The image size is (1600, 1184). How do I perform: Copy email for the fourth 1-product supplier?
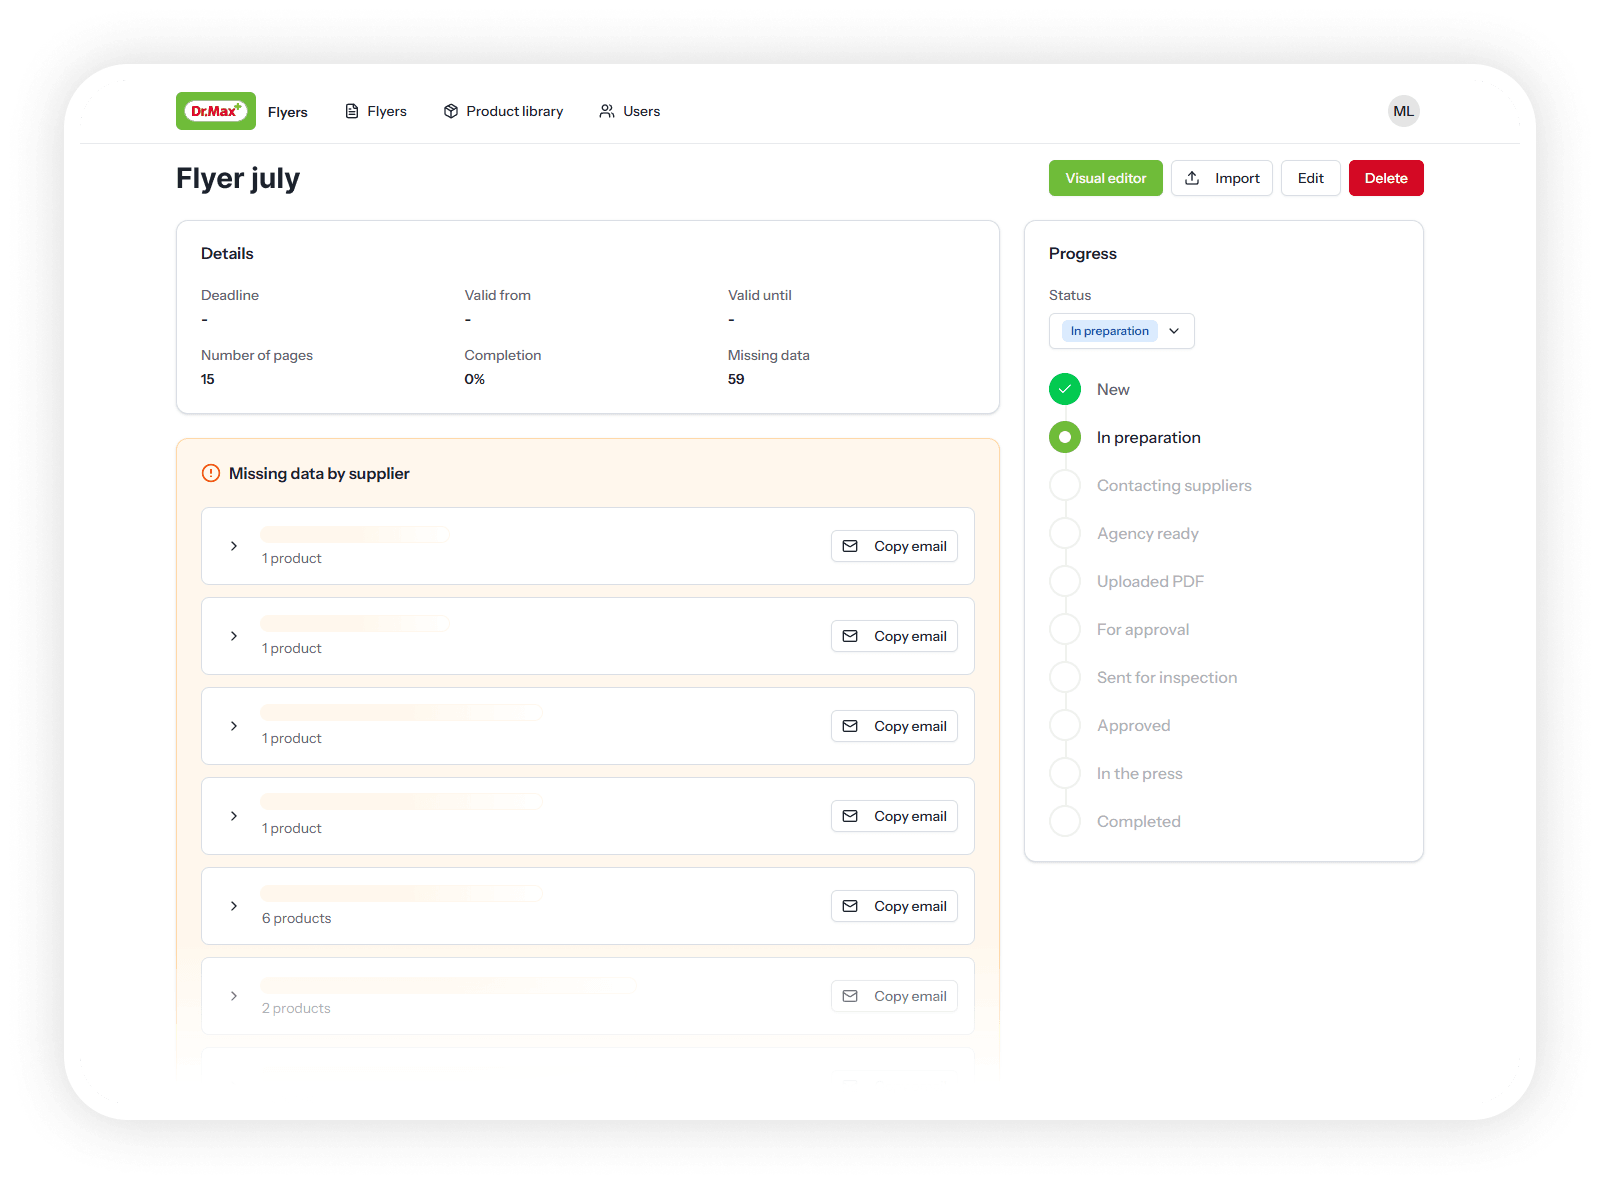[x=894, y=816]
